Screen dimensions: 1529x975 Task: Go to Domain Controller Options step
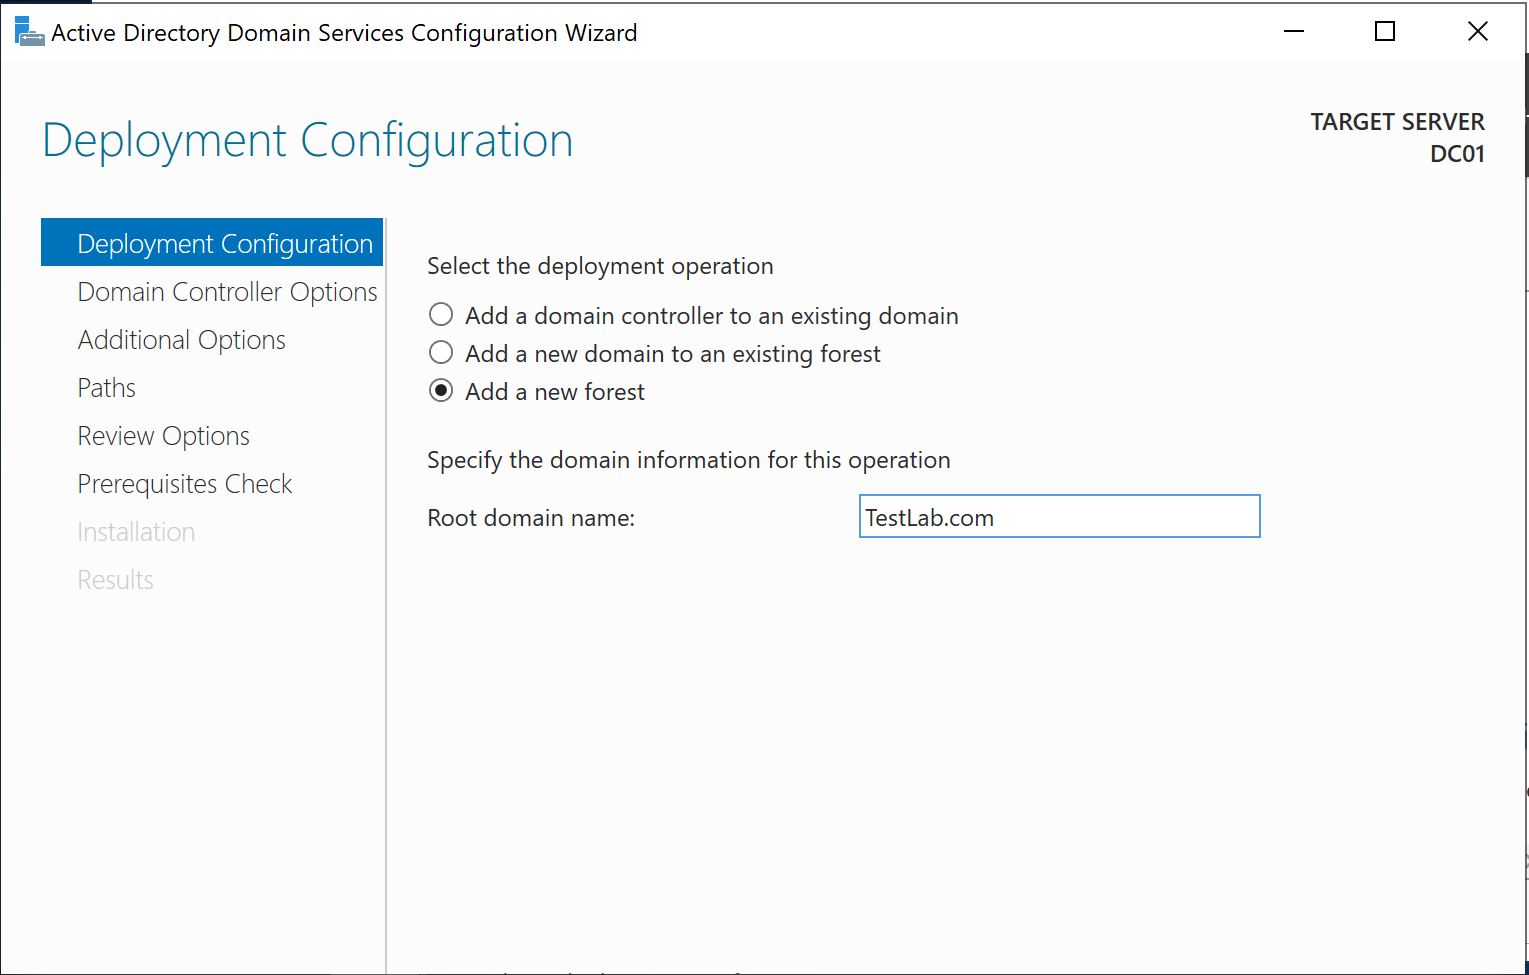click(227, 292)
